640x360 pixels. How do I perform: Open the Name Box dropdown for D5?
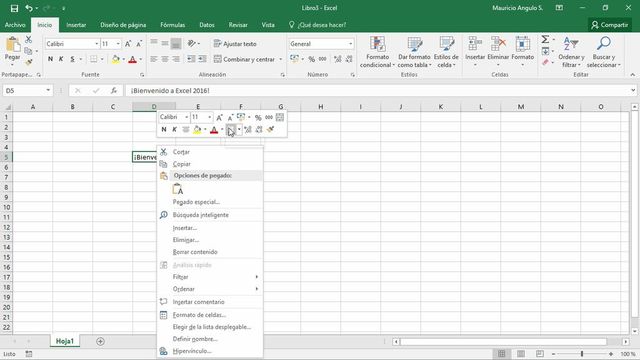click(48, 90)
